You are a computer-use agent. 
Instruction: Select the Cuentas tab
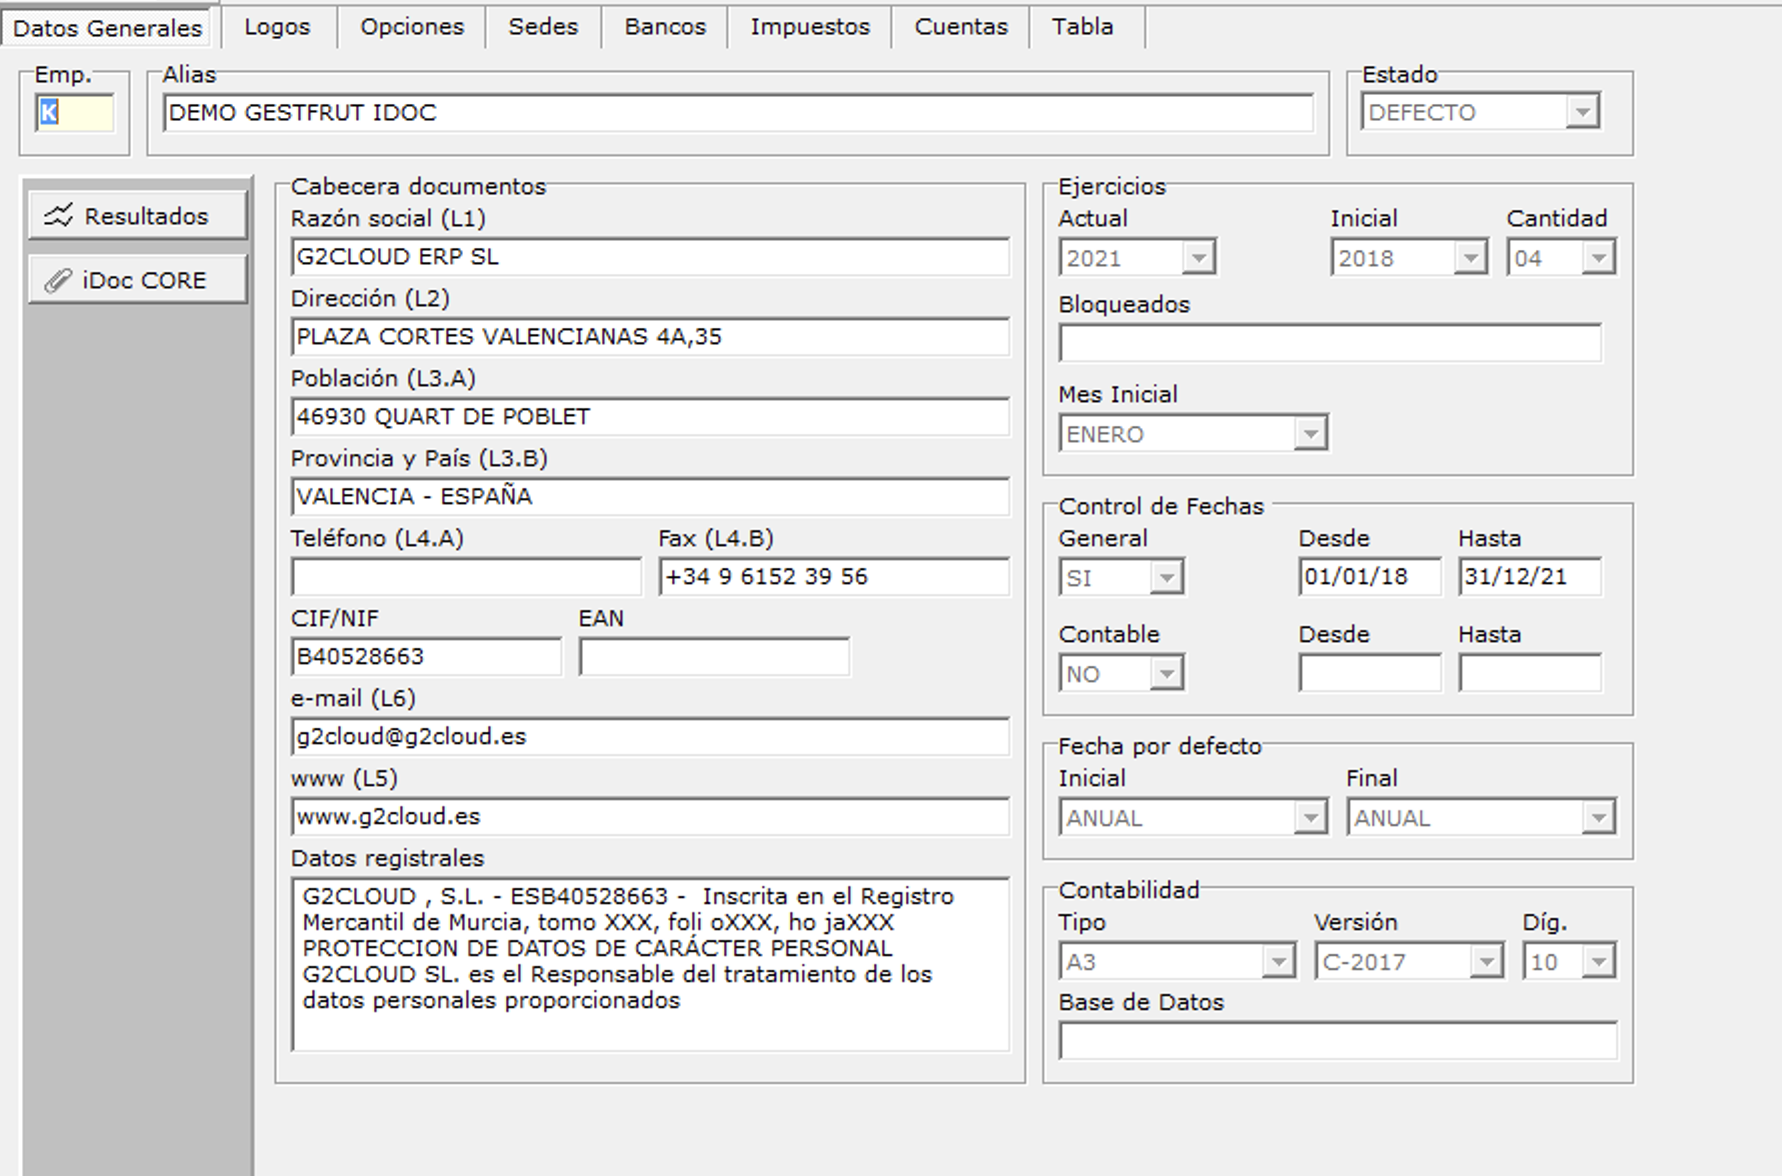pos(960,27)
